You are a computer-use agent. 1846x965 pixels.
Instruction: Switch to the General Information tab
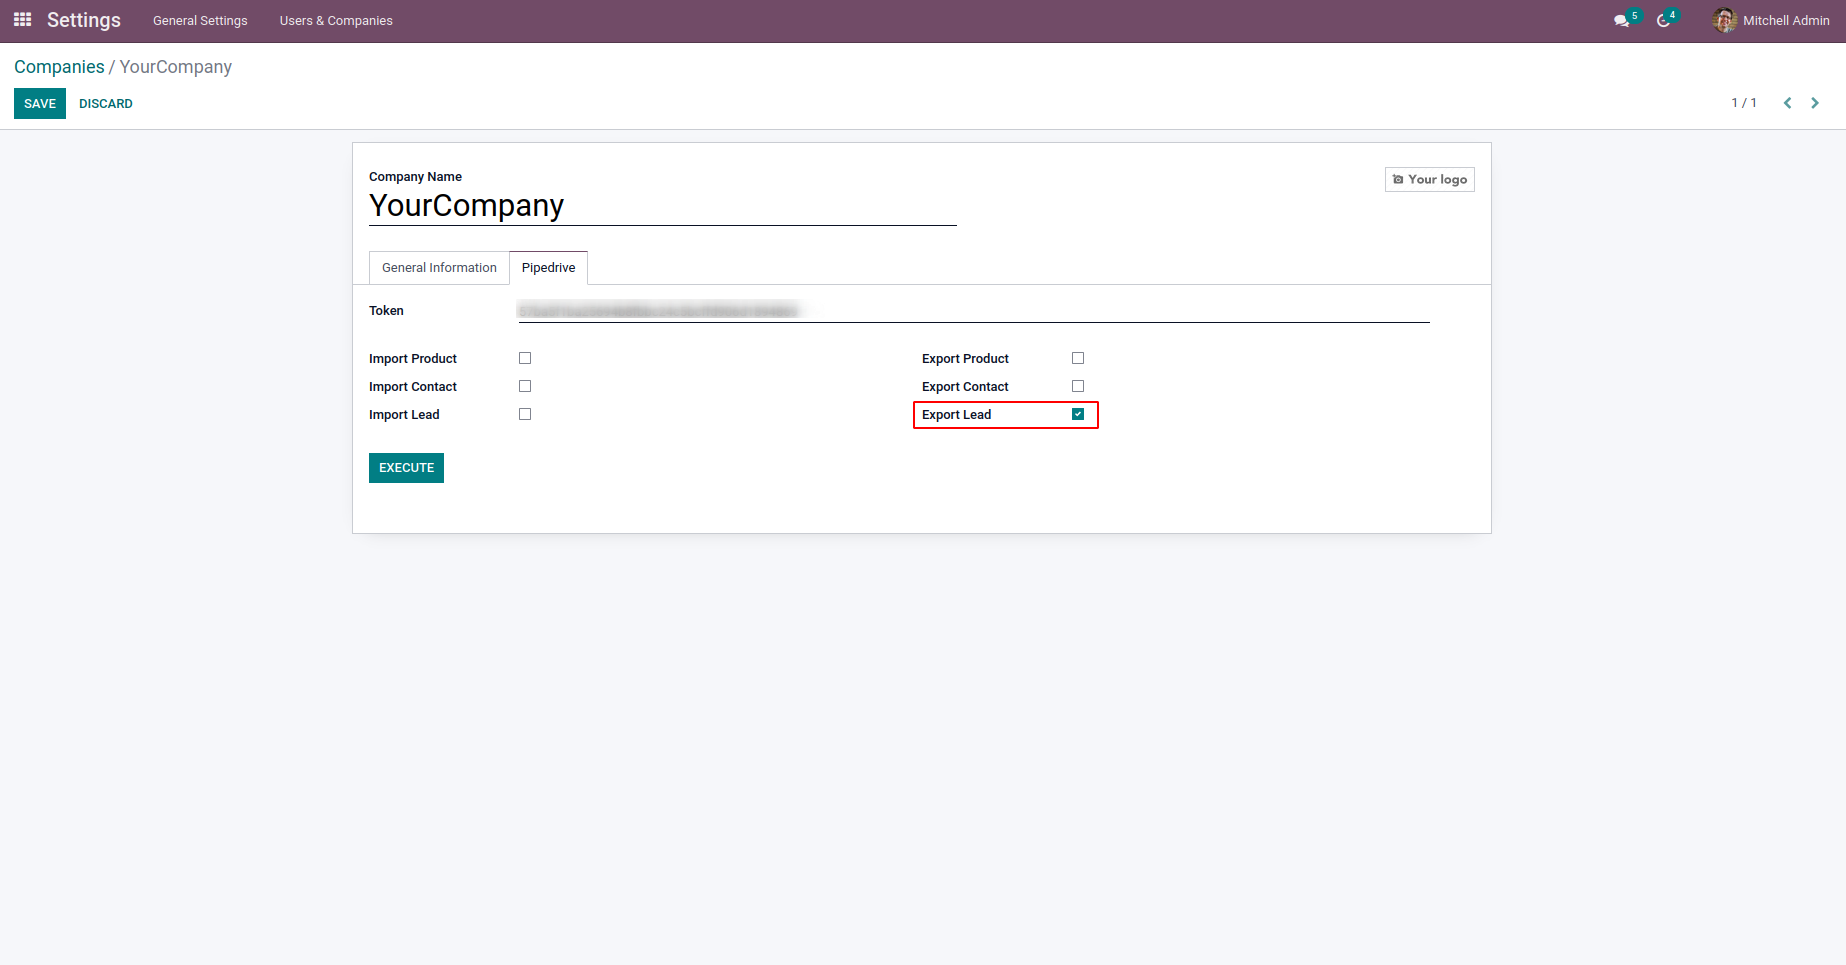pyautogui.click(x=439, y=268)
